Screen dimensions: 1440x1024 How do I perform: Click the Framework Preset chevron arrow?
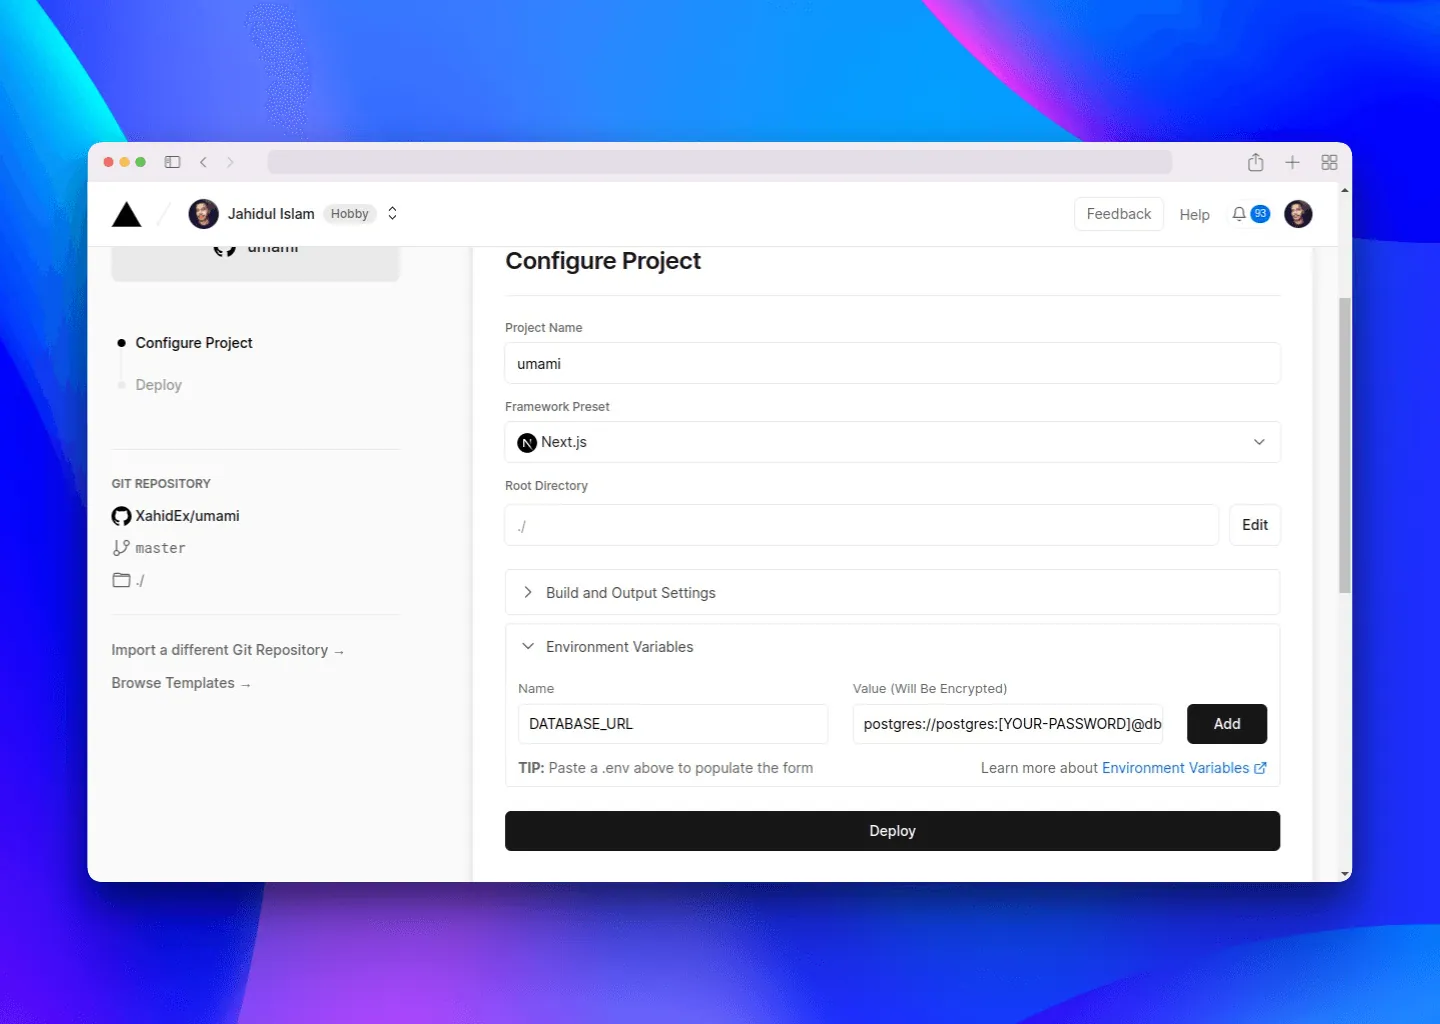click(x=1259, y=442)
